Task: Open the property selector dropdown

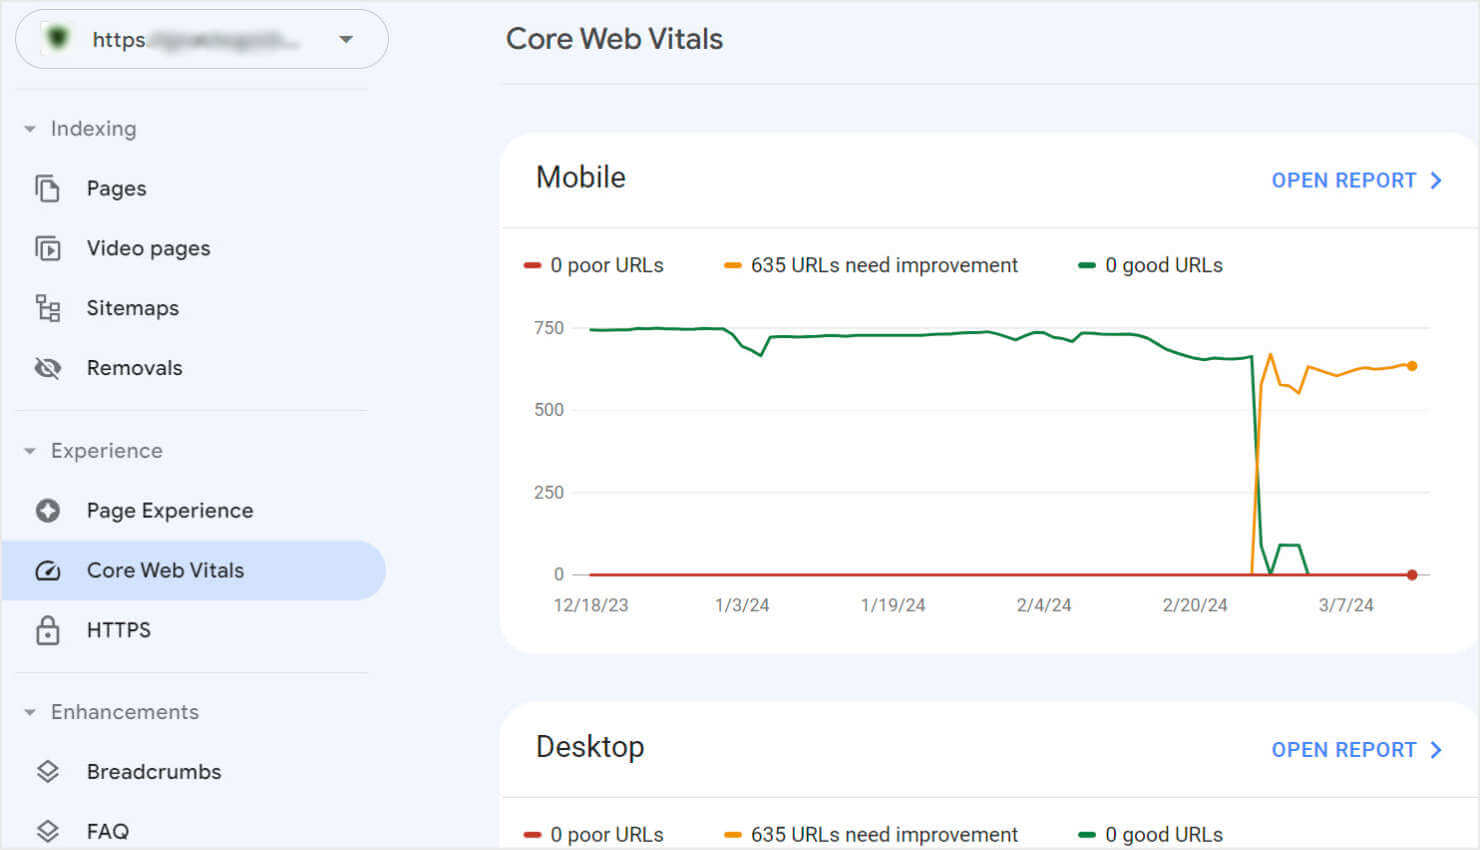Action: (345, 39)
